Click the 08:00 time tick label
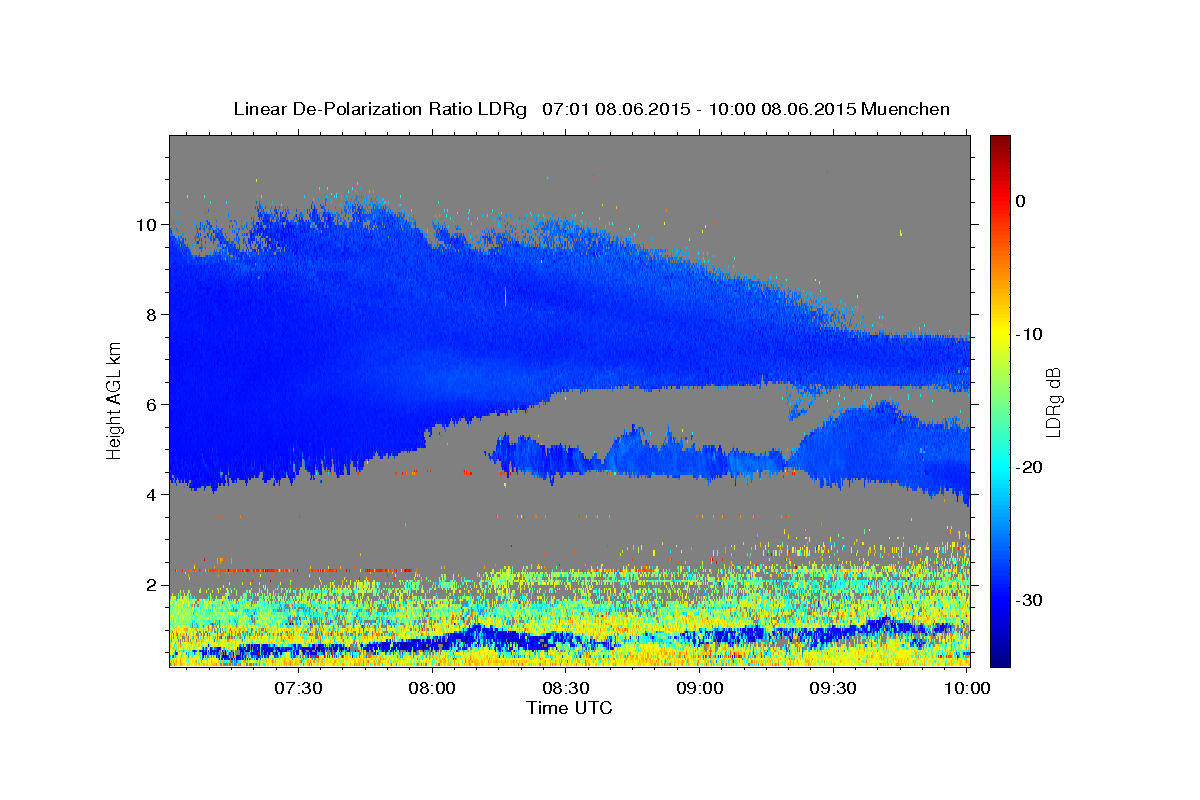Screen dimensions: 1200x800 click(x=433, y=688)
